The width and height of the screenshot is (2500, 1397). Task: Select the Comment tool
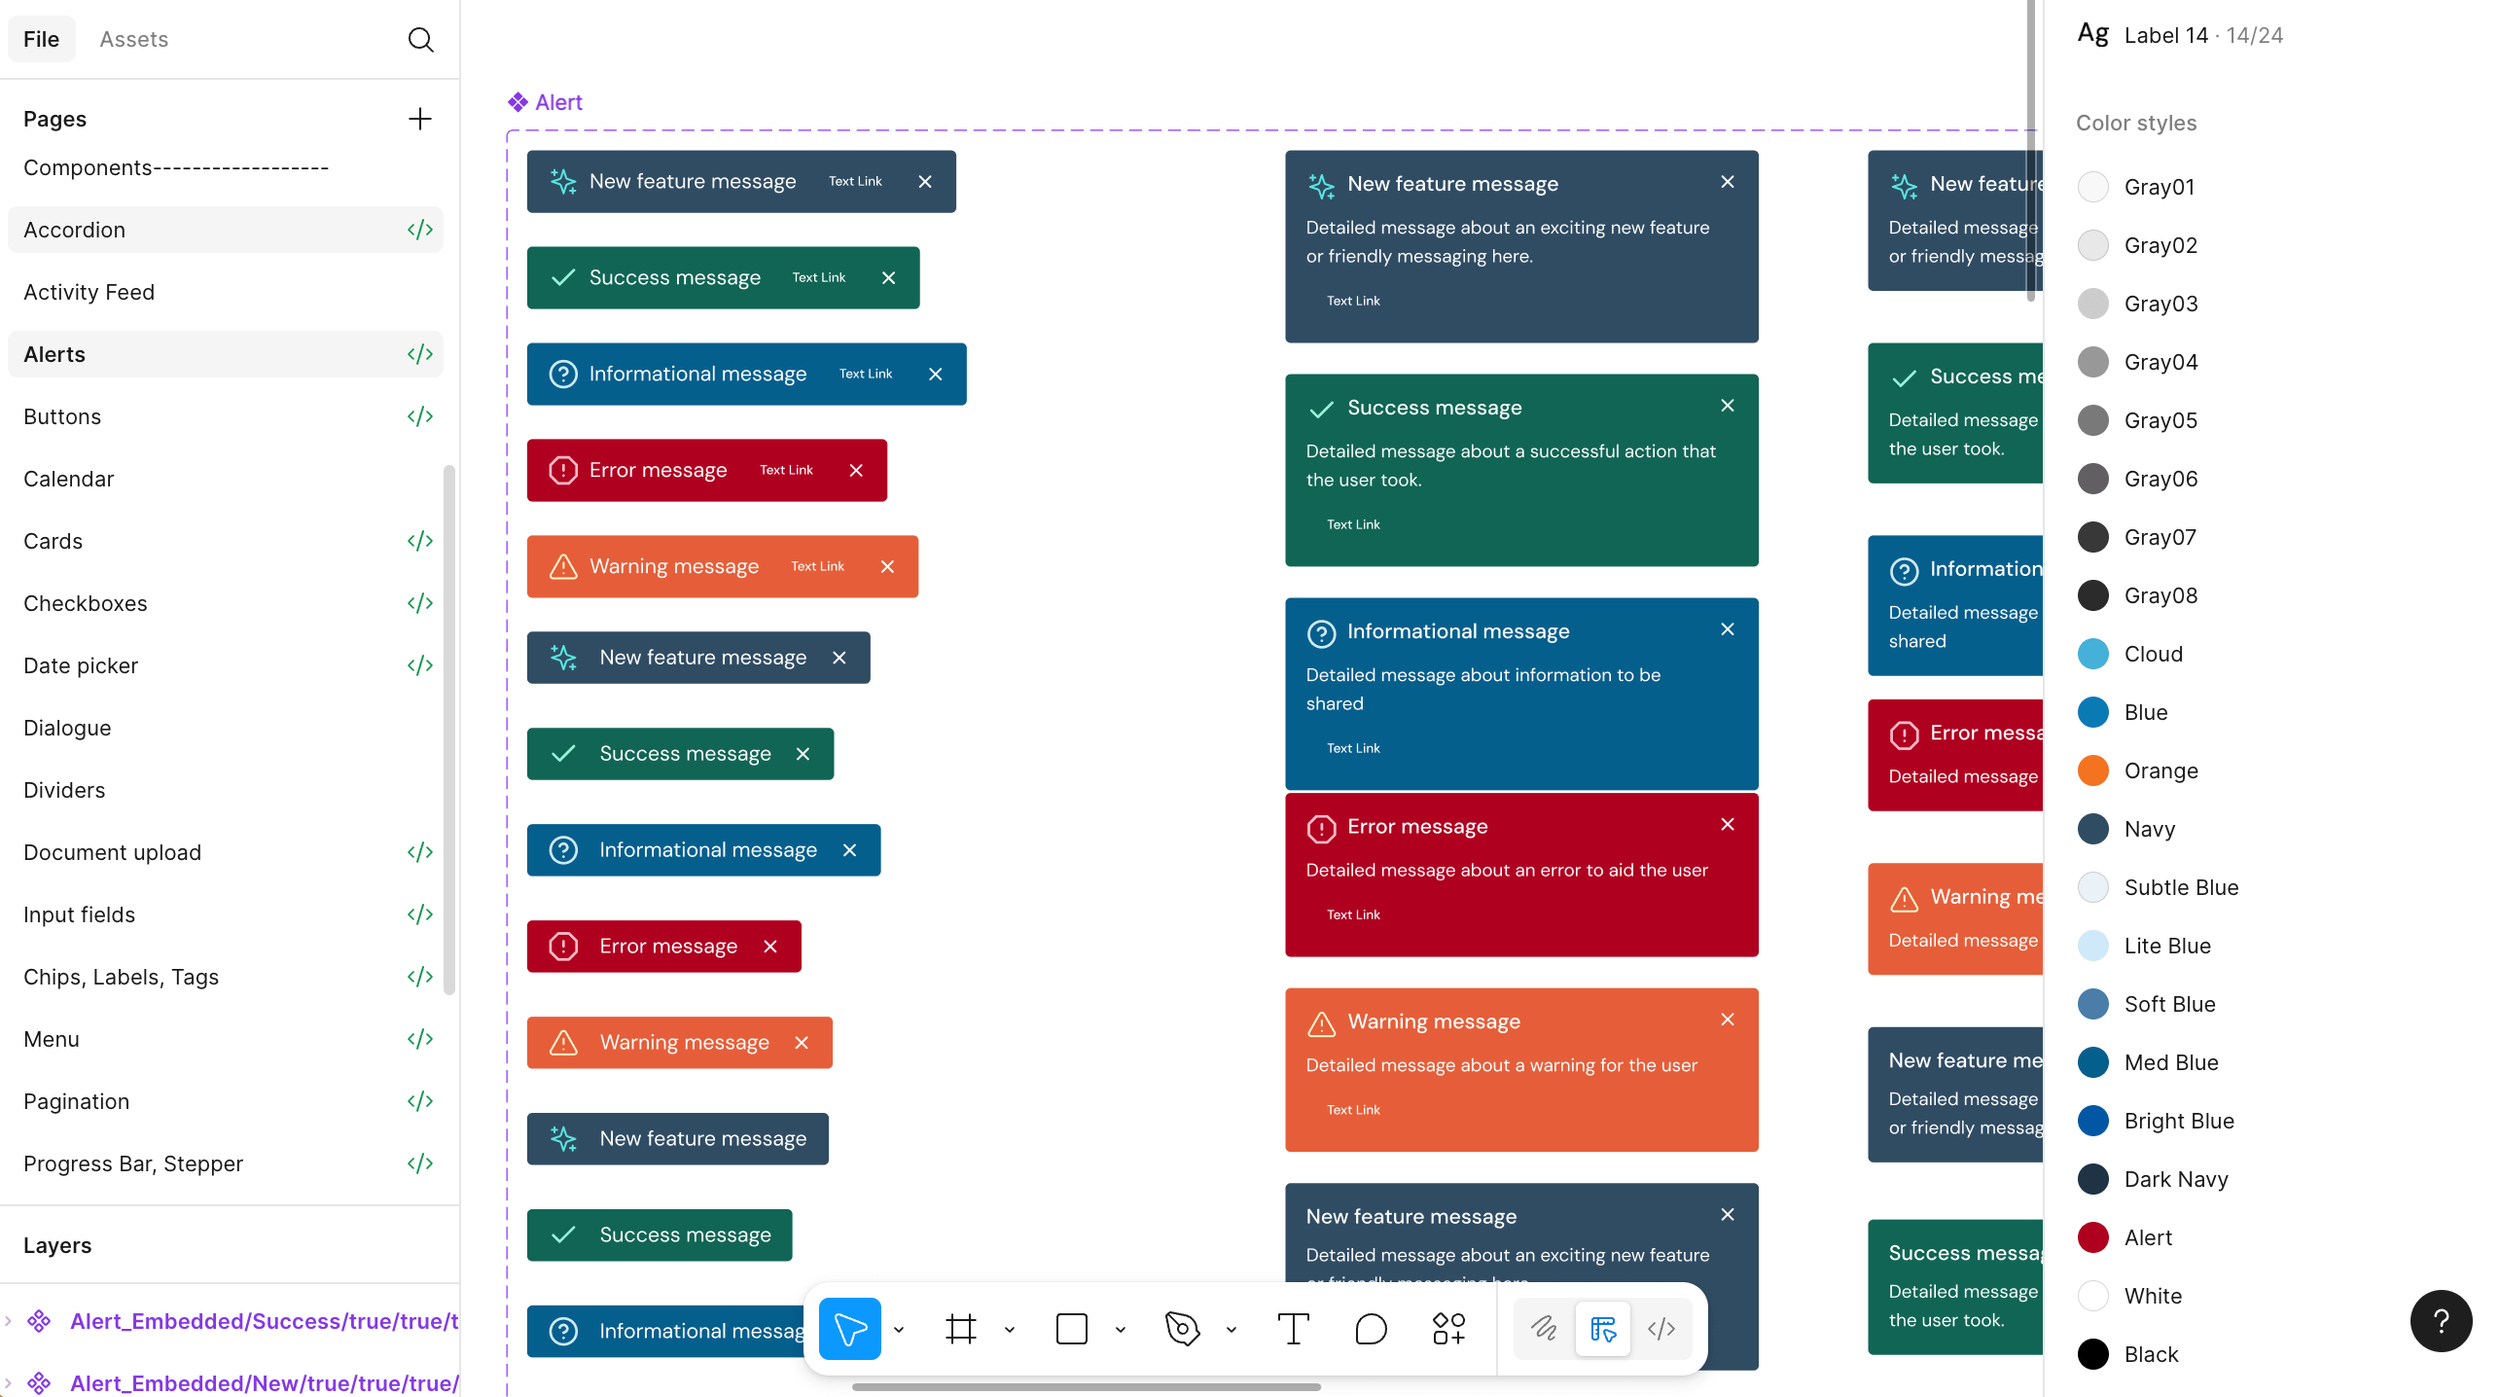(1370, 1328)
